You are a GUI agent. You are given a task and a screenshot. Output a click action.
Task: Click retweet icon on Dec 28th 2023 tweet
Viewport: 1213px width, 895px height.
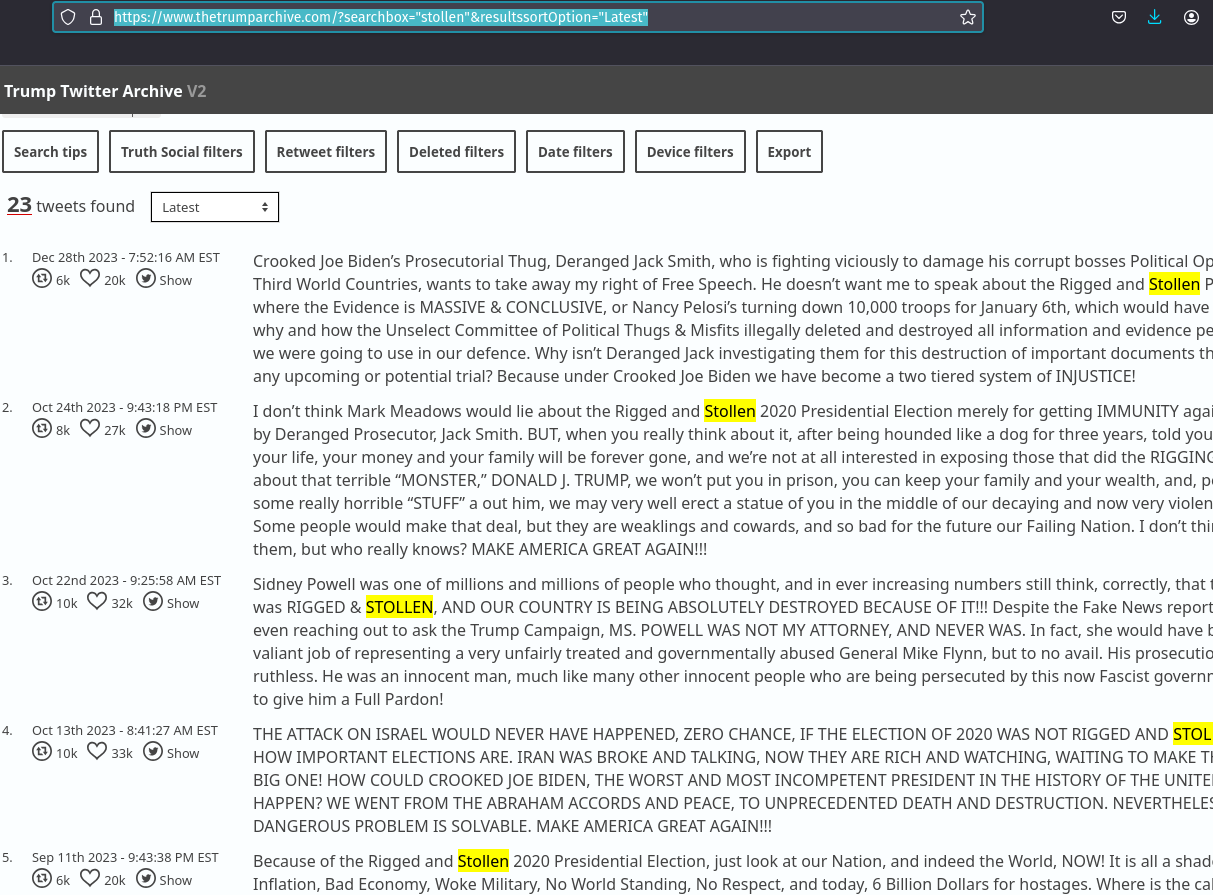click(42, 279)
